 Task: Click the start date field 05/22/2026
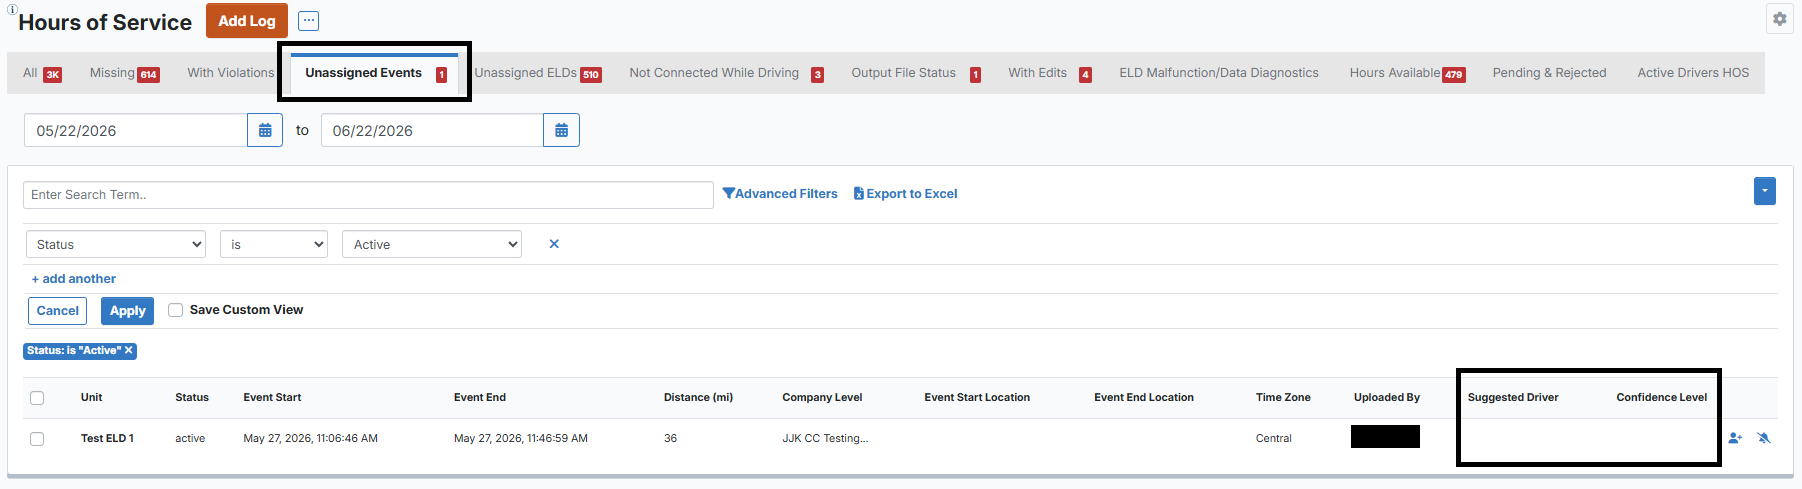(136, 130)
